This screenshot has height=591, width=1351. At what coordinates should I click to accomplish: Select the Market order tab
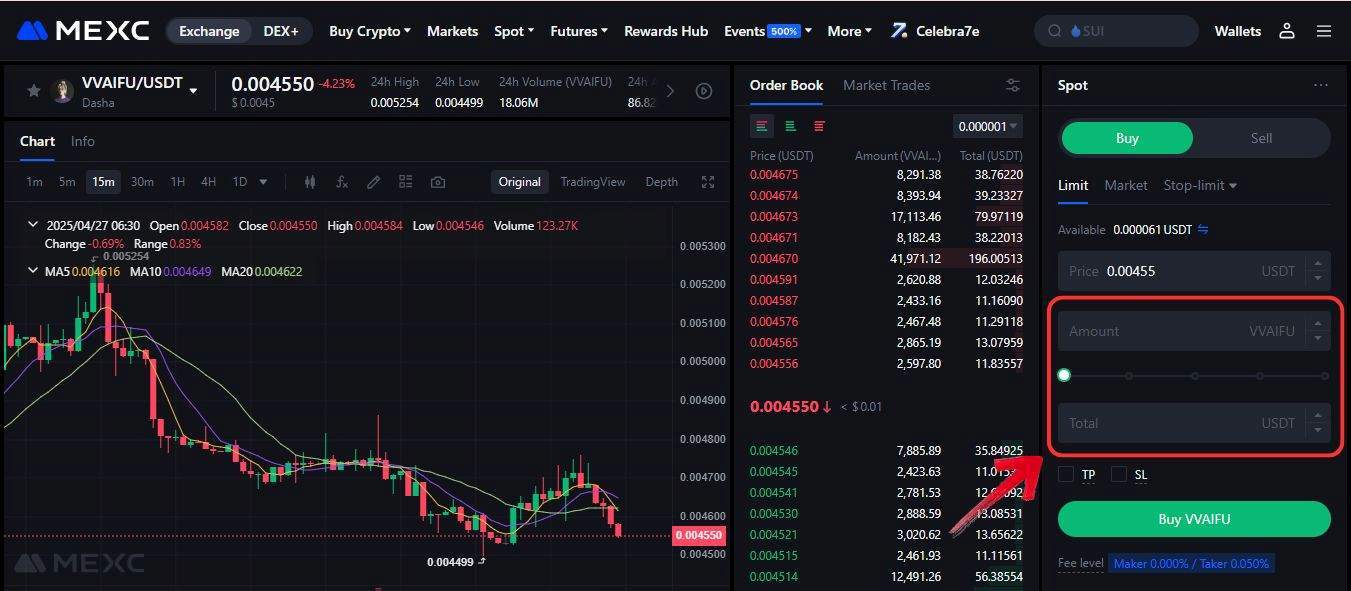pyautogui.click(x=1126, y=185)
